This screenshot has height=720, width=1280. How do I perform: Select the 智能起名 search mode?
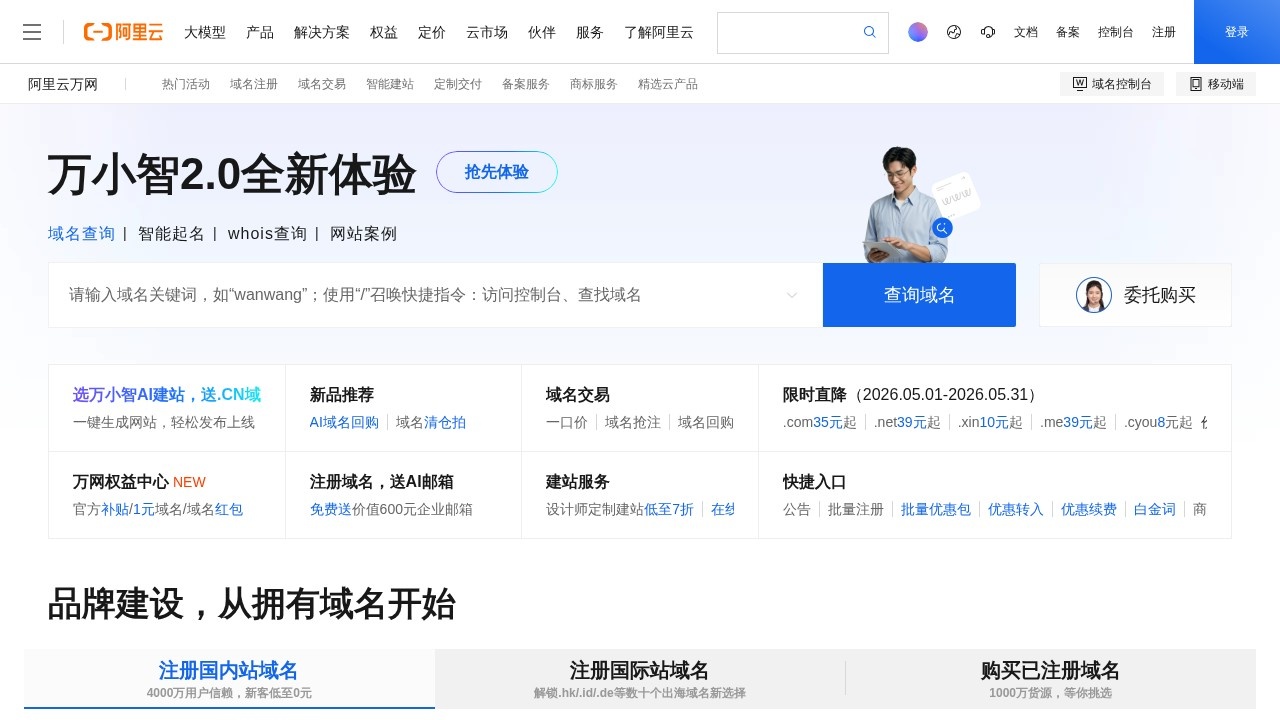(x=171, y=233)
